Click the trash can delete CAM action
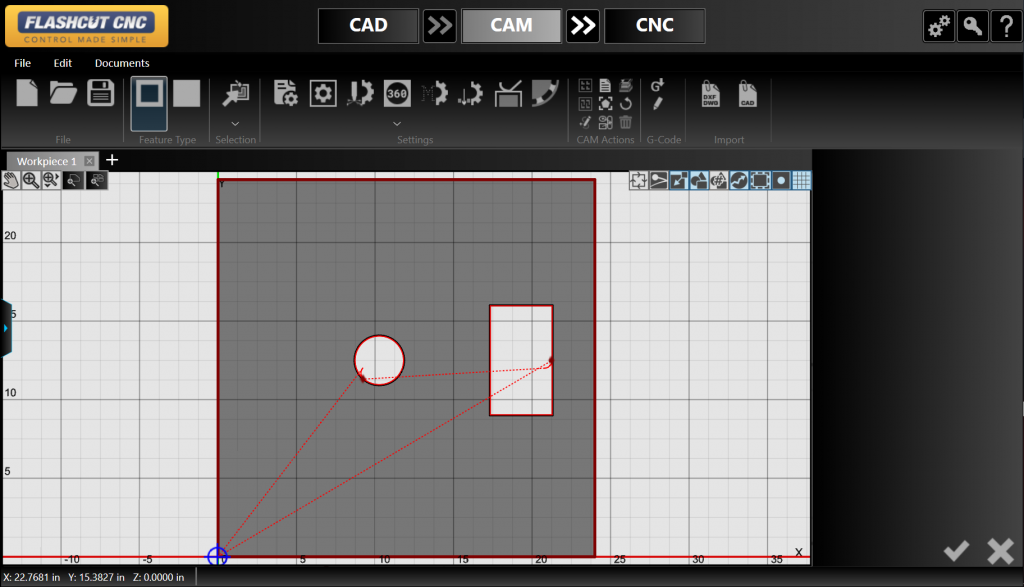Viewport: 1024px width, 587px height. [x=626, y=122]
